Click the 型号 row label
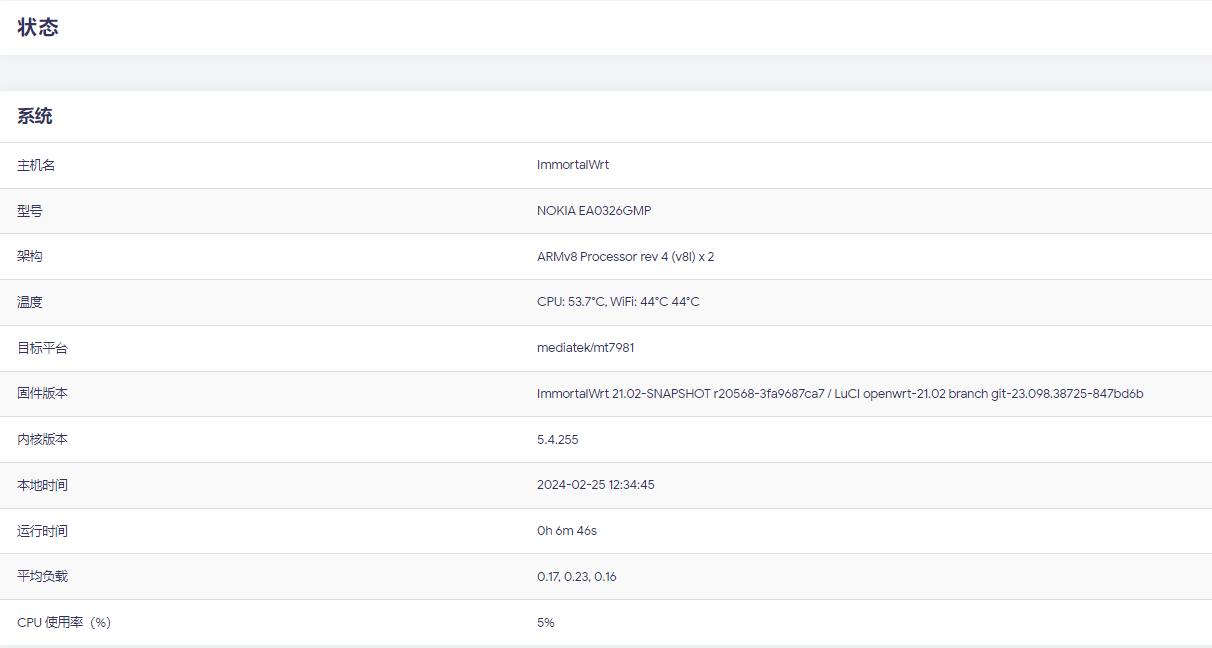The height and width of the screenshot is (648, 1212). (30, 211)
